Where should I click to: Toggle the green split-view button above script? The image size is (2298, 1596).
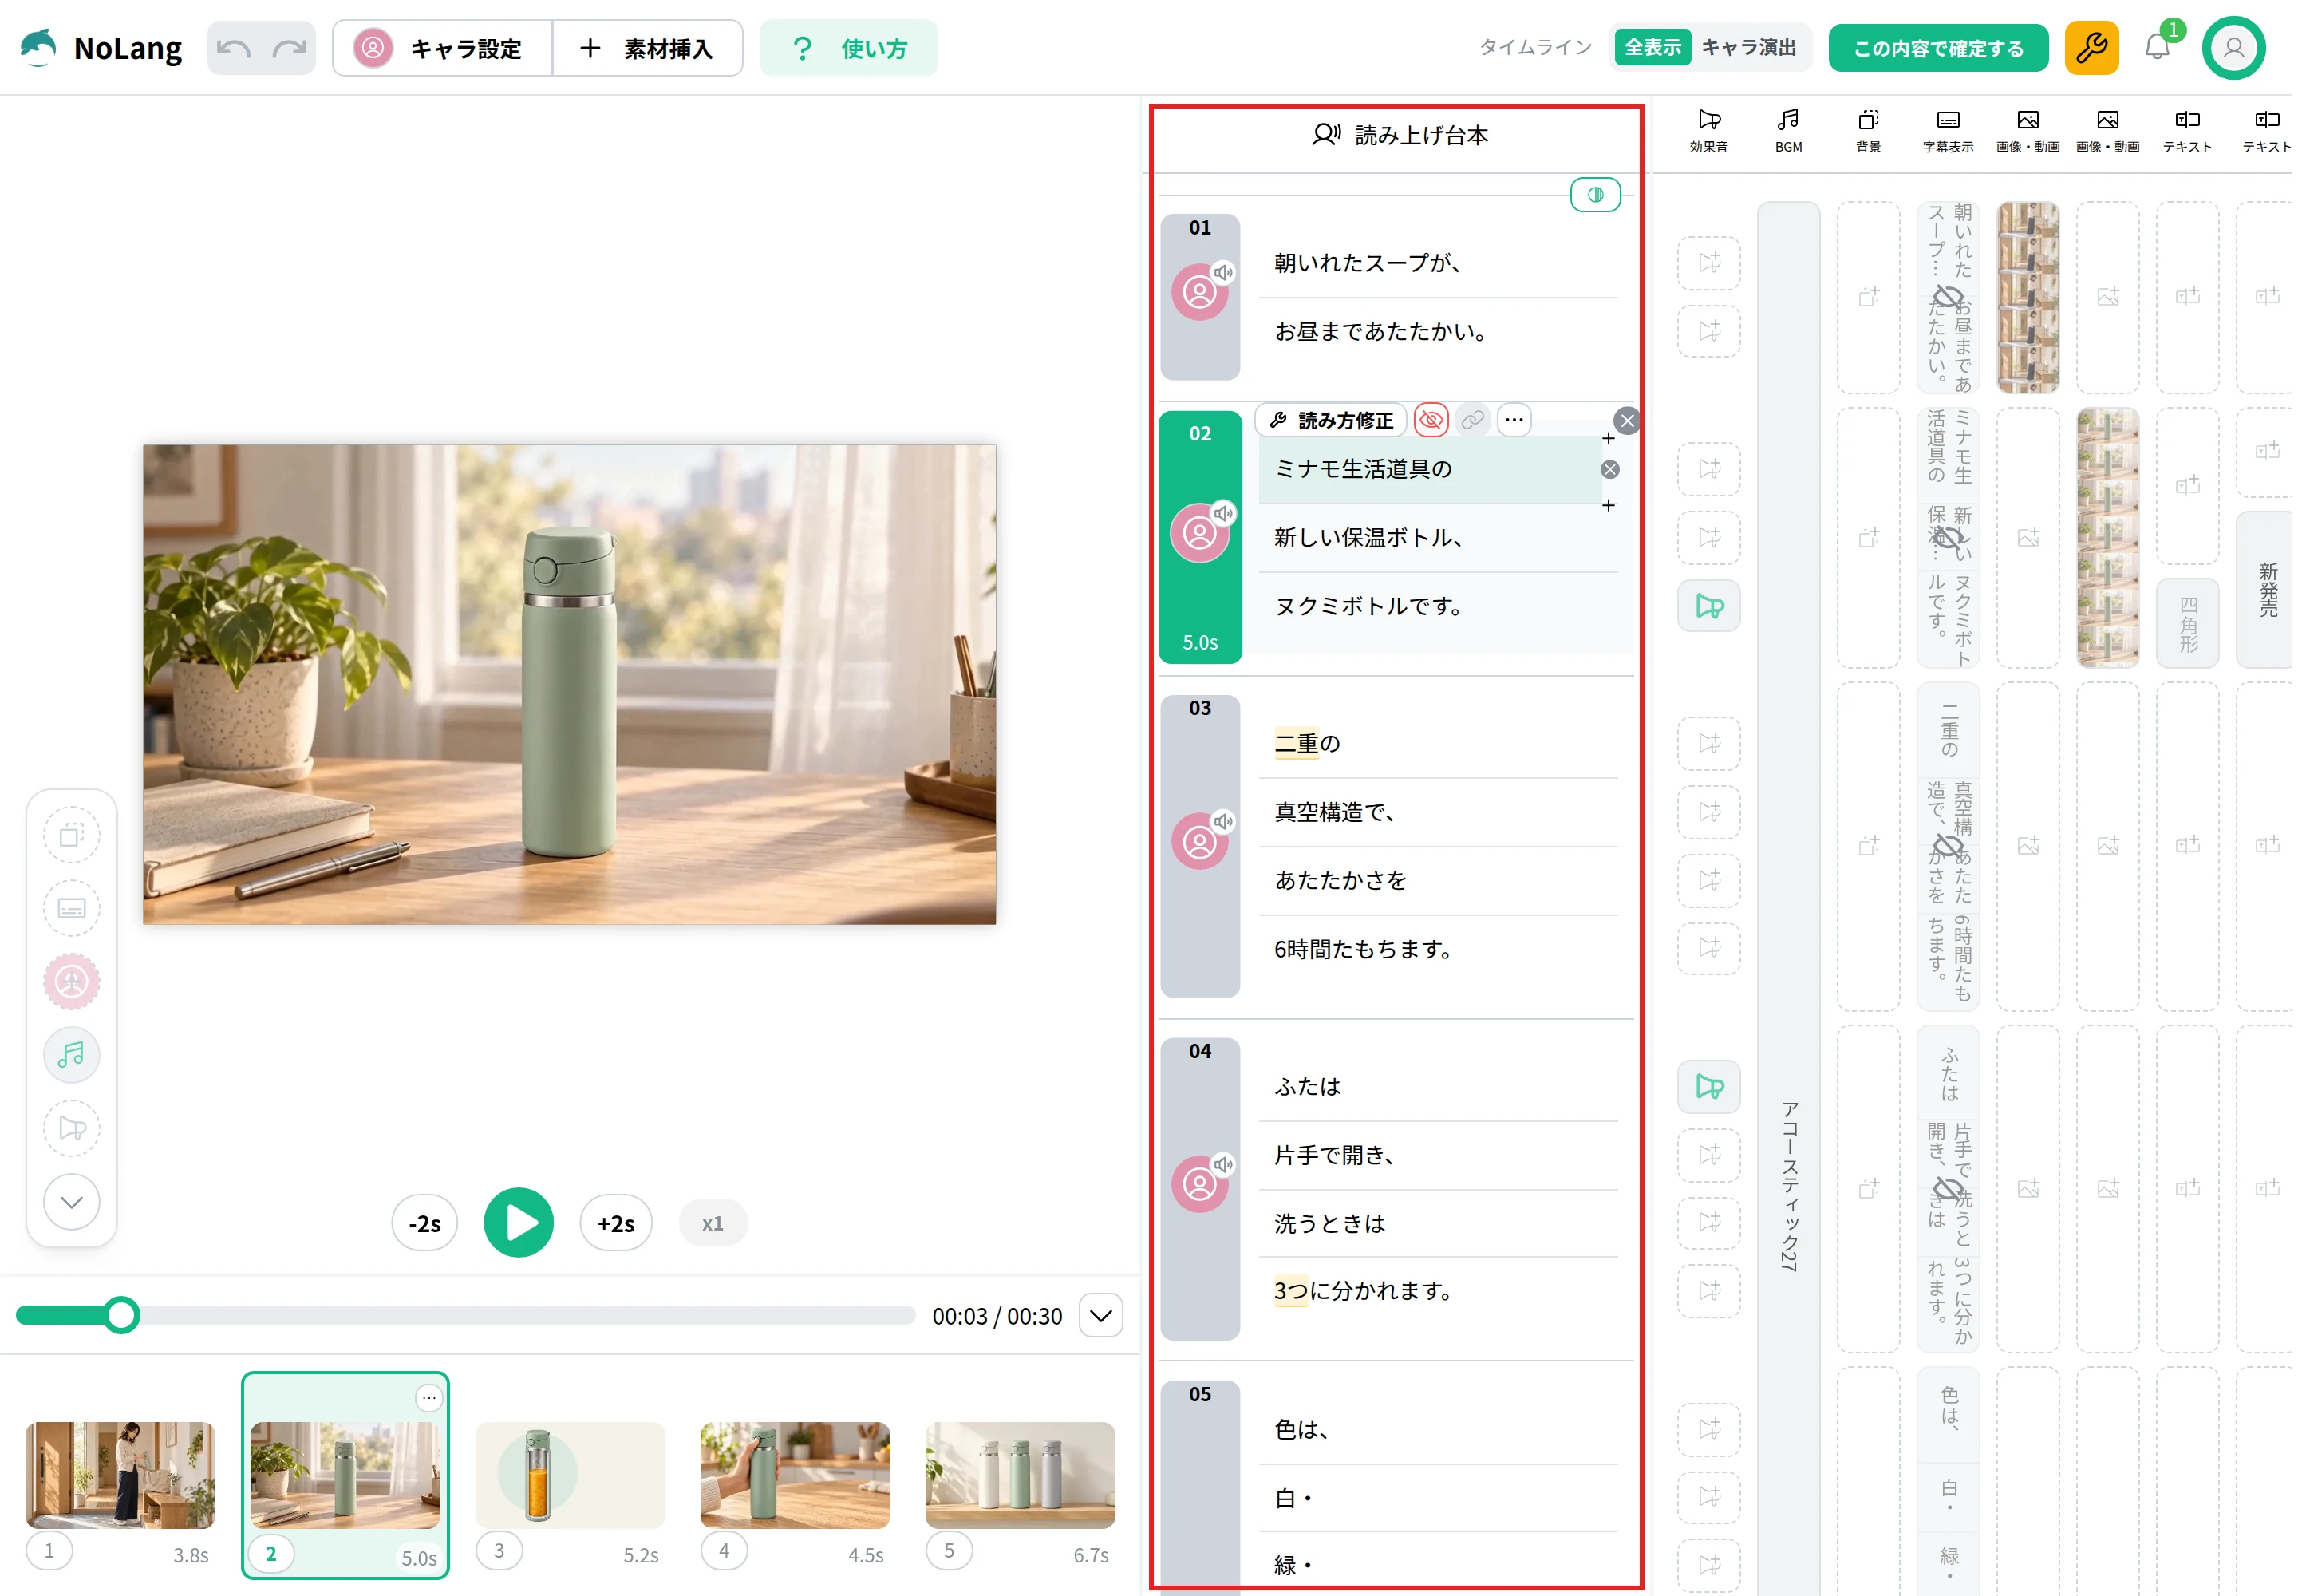point(1595,195)
